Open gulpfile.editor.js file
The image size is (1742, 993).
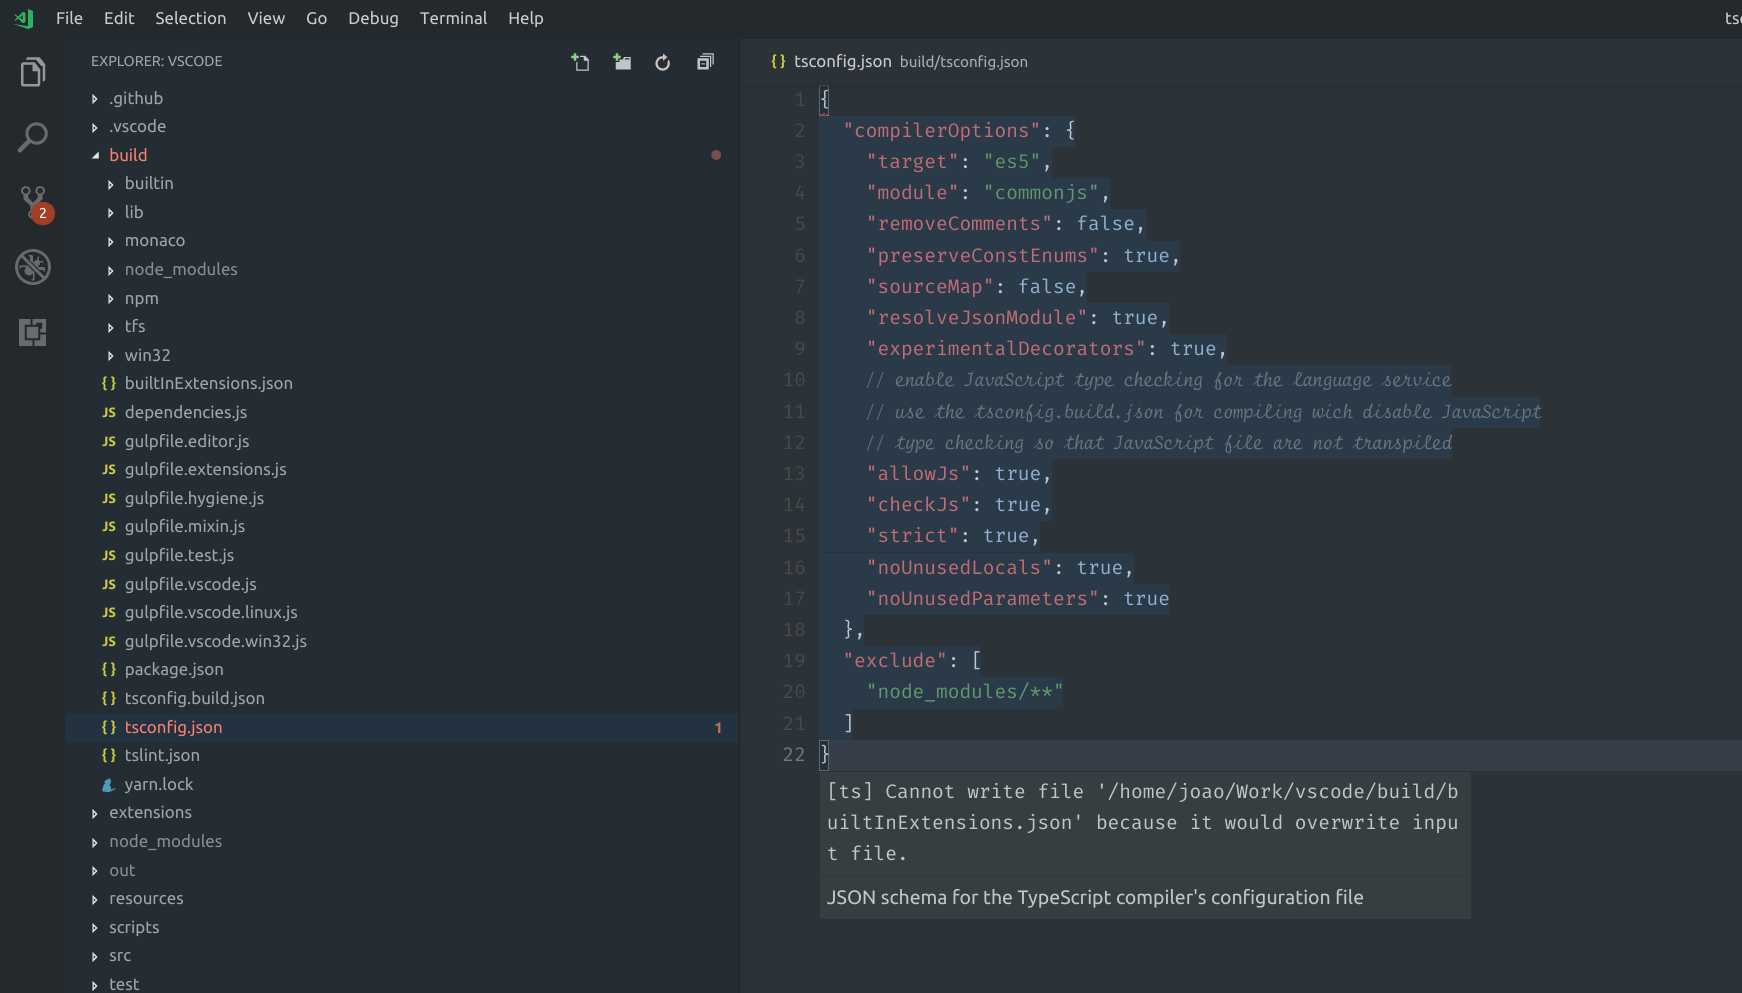(x=401, y=441)
